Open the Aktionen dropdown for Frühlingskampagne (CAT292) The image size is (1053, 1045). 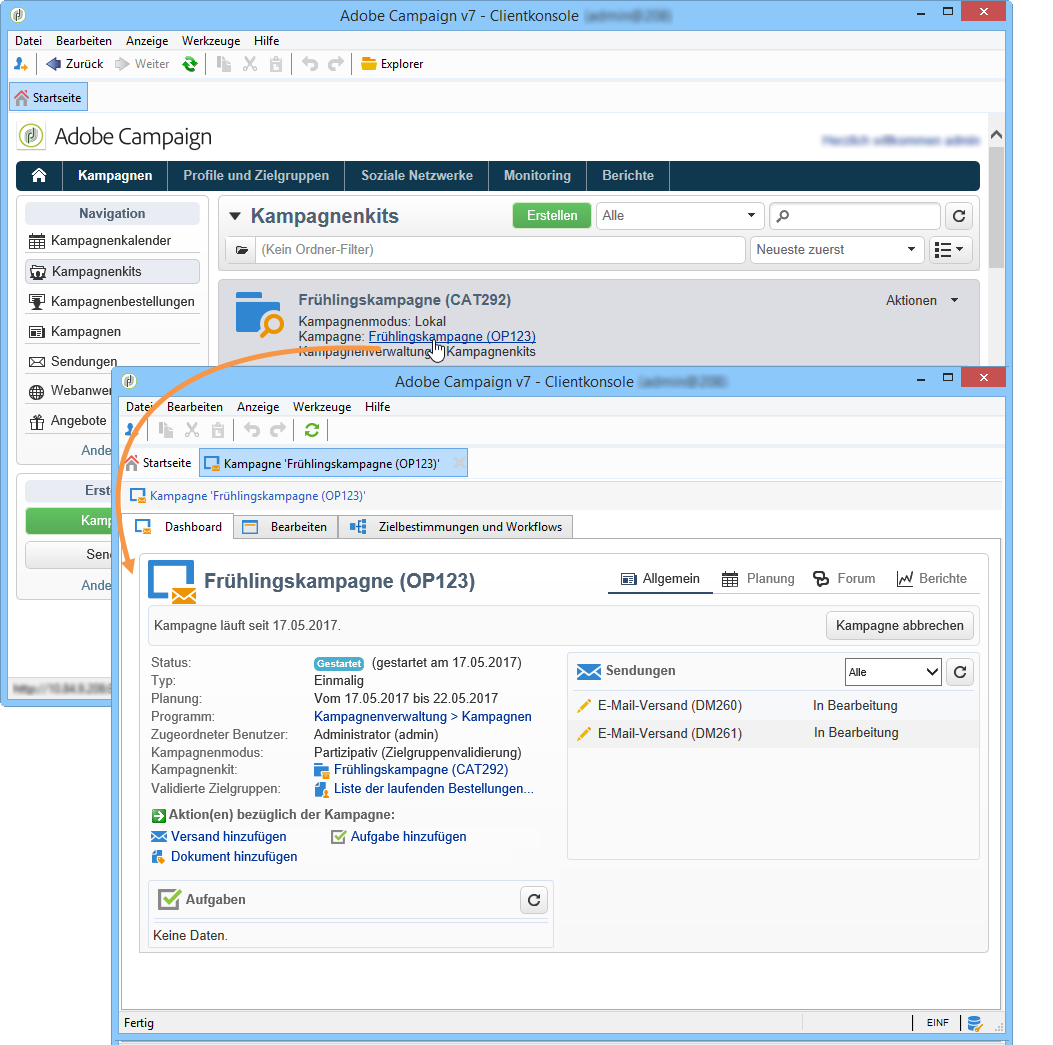(x=922, y=300)
